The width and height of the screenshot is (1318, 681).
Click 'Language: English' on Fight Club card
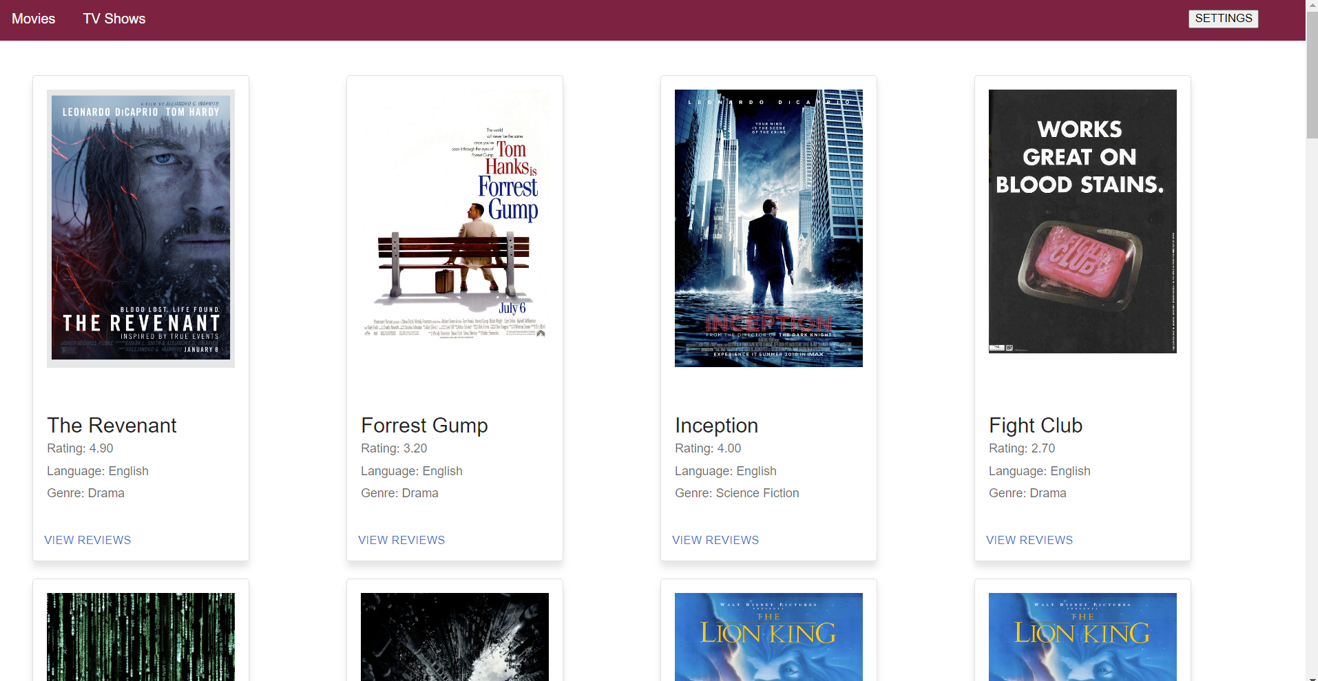pyautogui.click(x=1040, y=471)
